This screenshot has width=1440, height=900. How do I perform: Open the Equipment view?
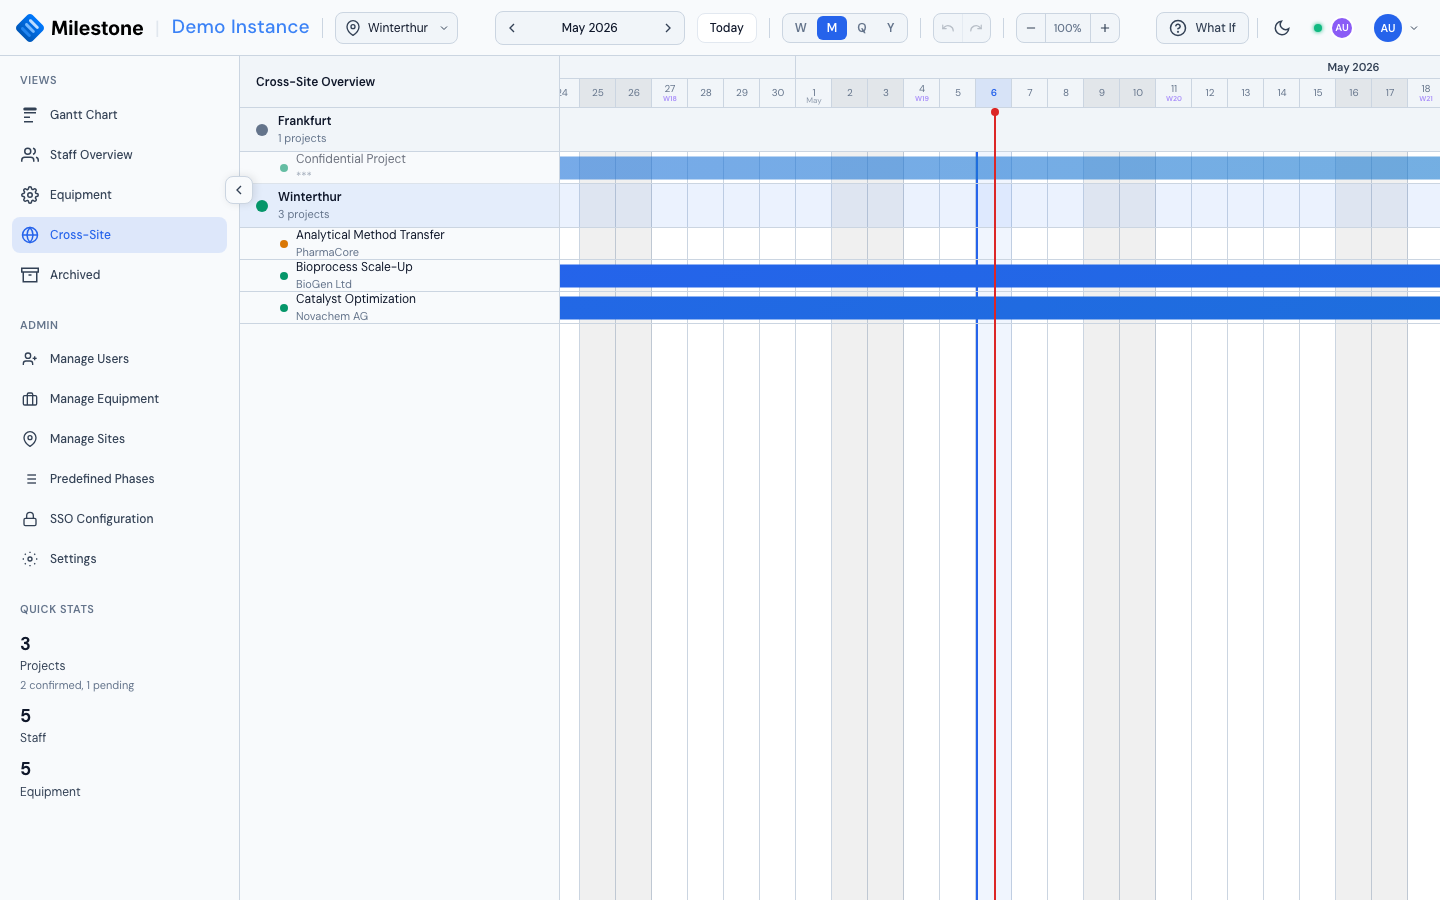pyautogui.click(x=119, y=195)
